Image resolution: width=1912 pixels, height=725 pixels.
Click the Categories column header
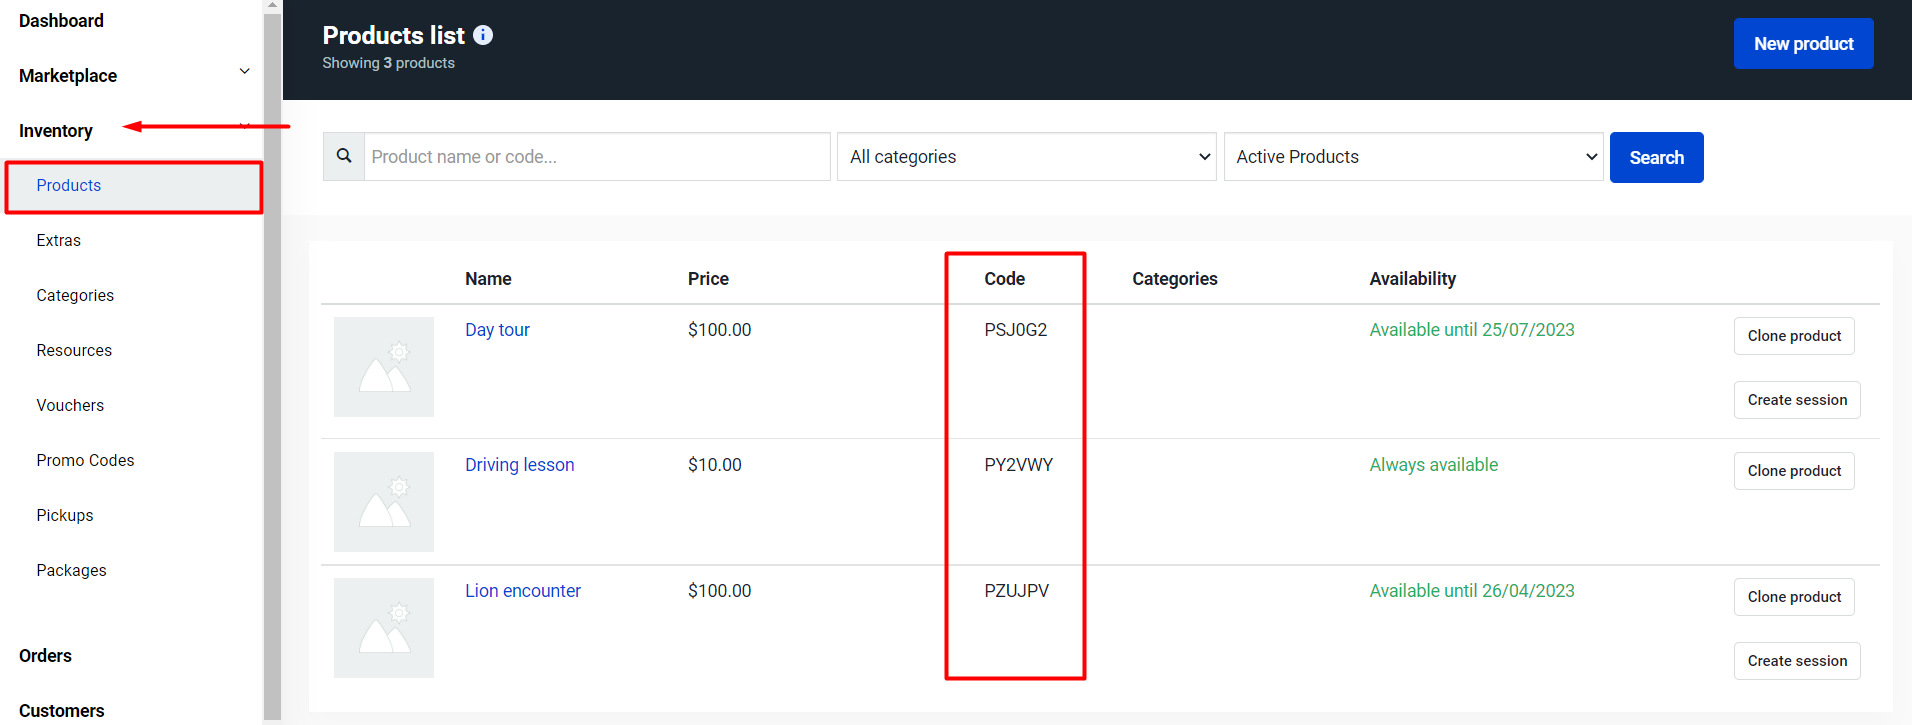pos(1175,279)
